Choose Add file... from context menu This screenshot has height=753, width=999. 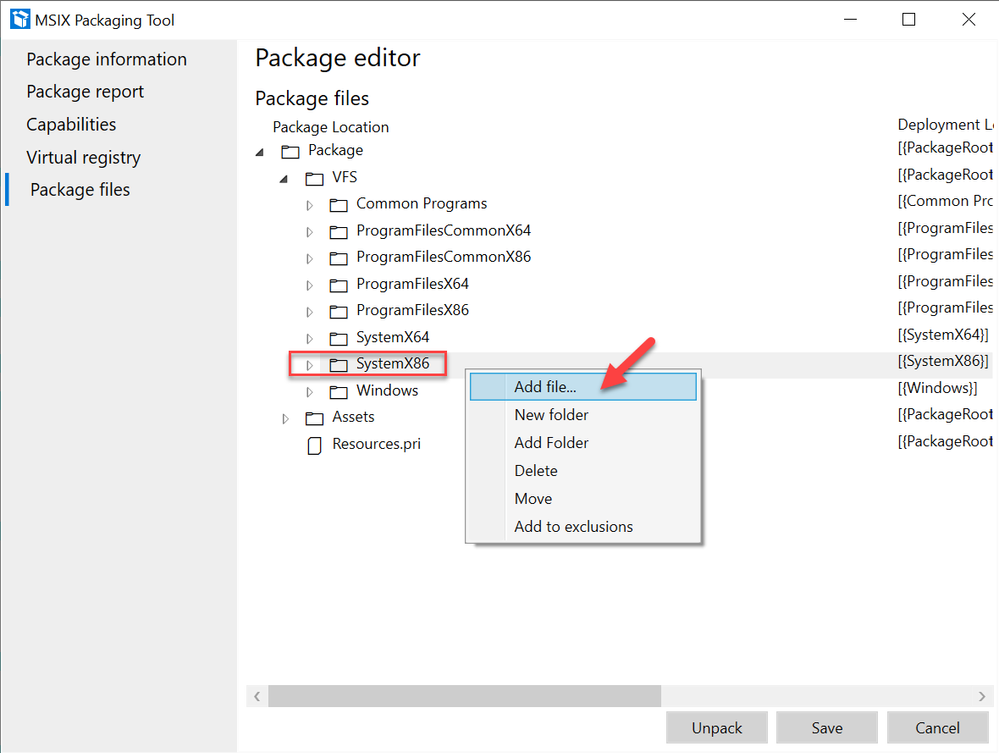pyautogui.click(x=583, y=387)
